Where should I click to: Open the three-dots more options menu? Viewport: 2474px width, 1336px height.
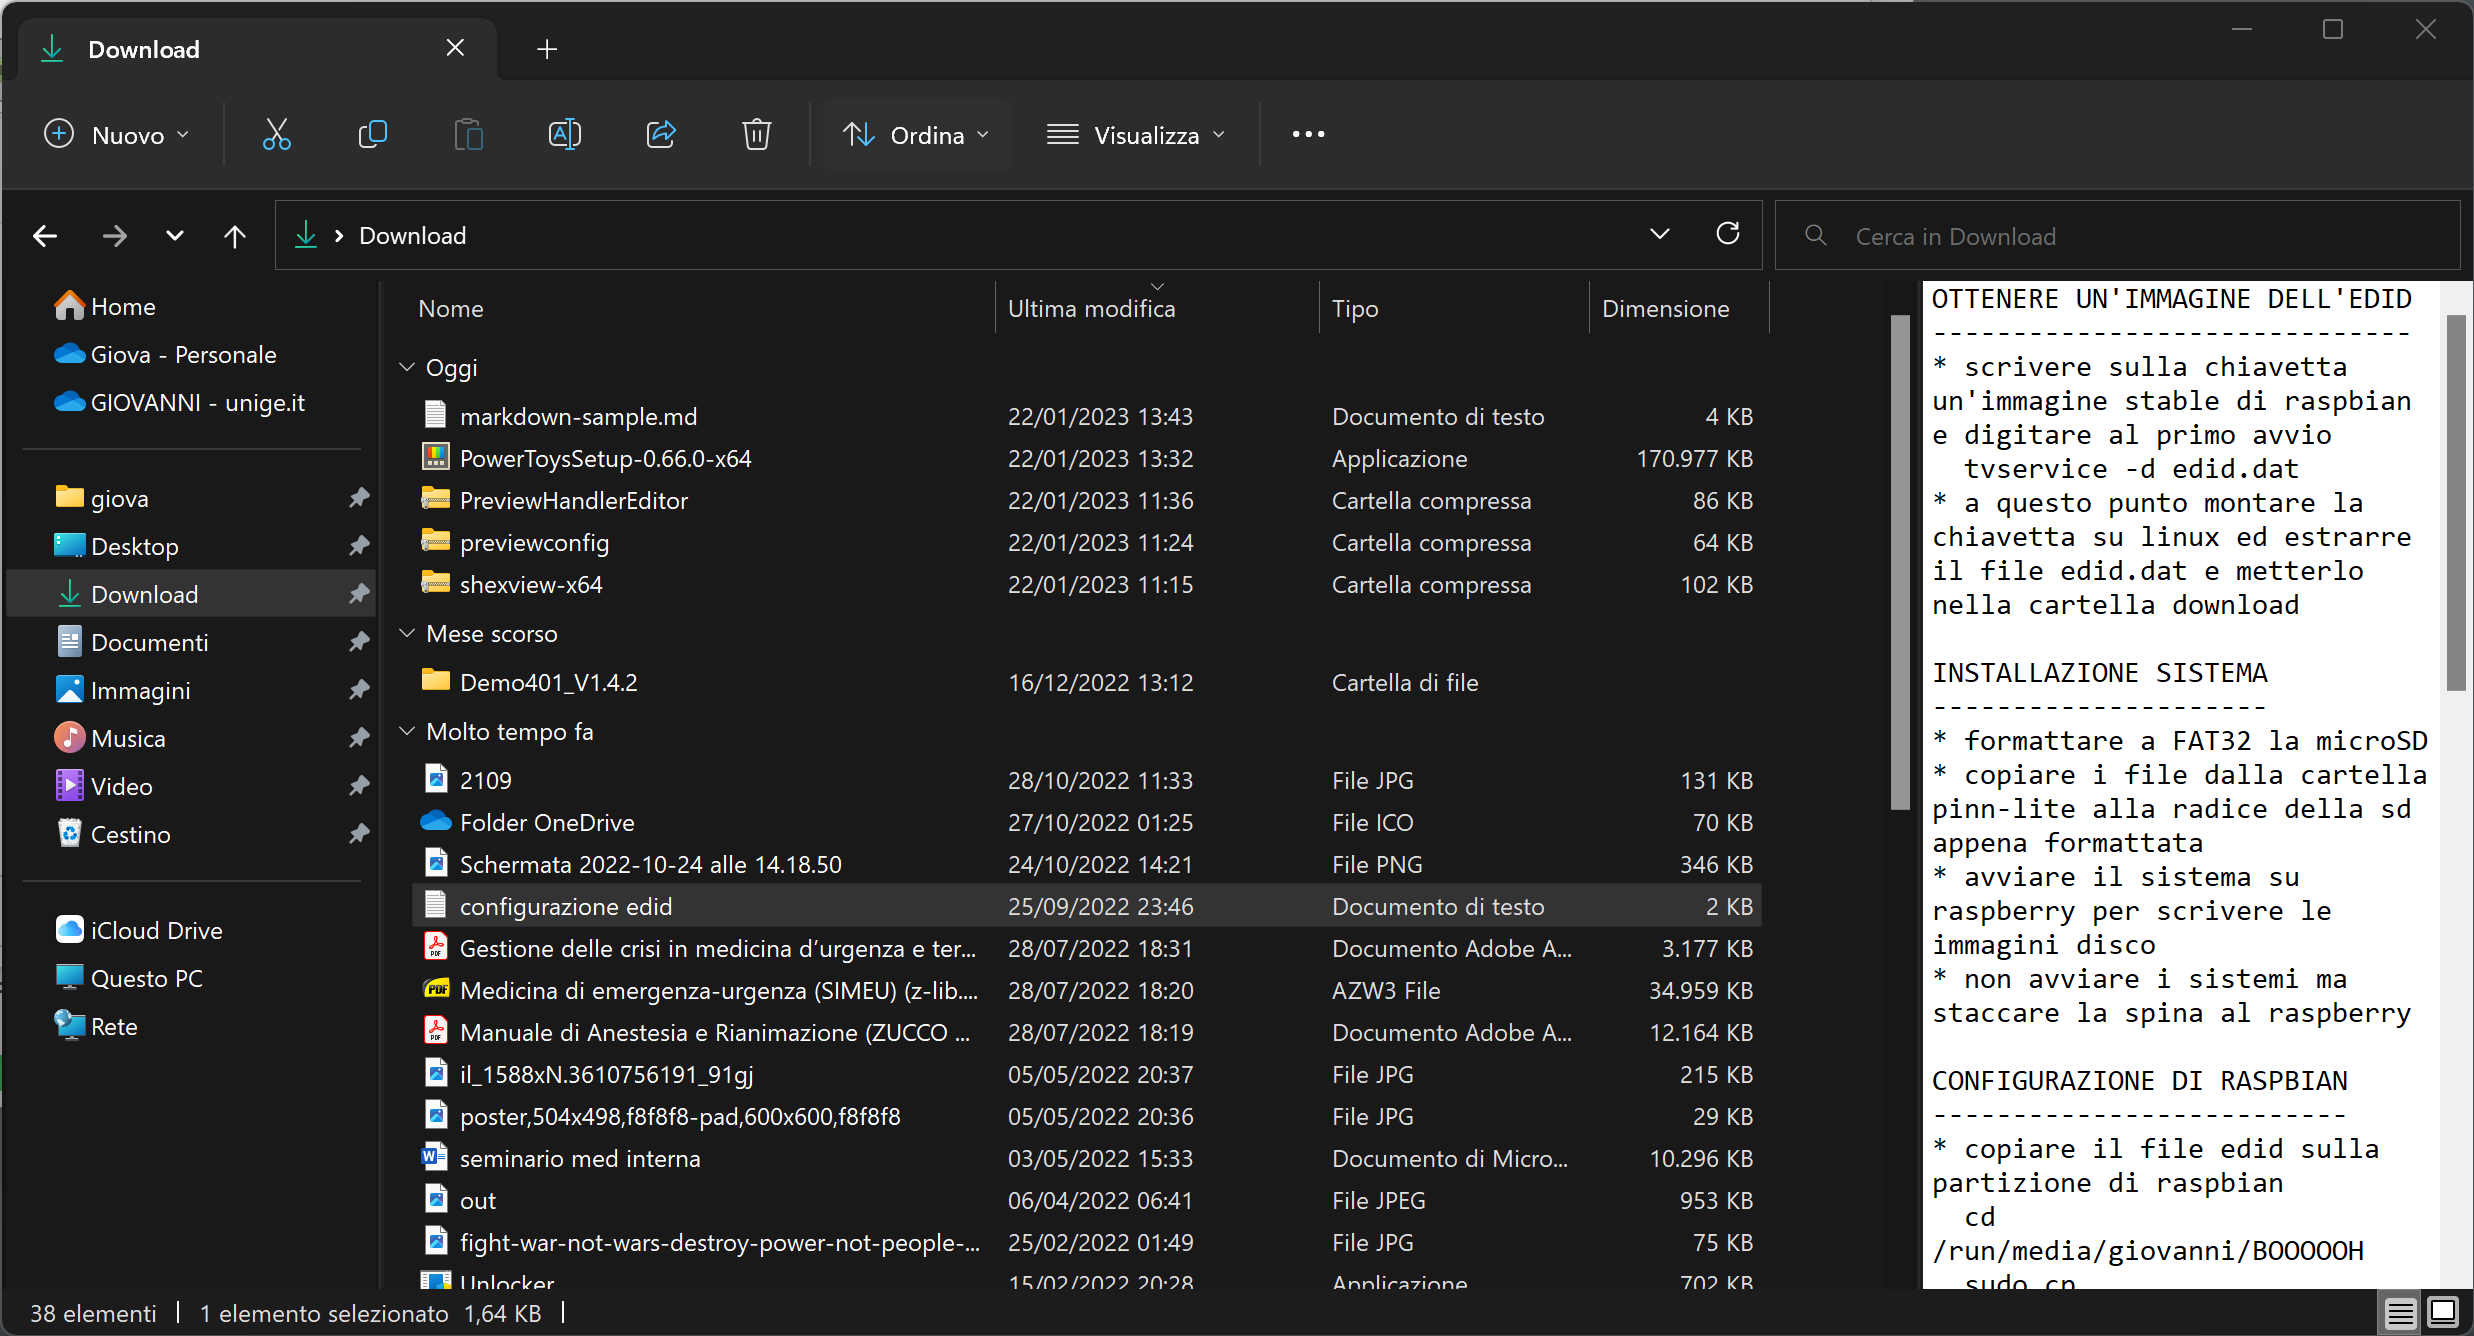[x=1308, y=134]
